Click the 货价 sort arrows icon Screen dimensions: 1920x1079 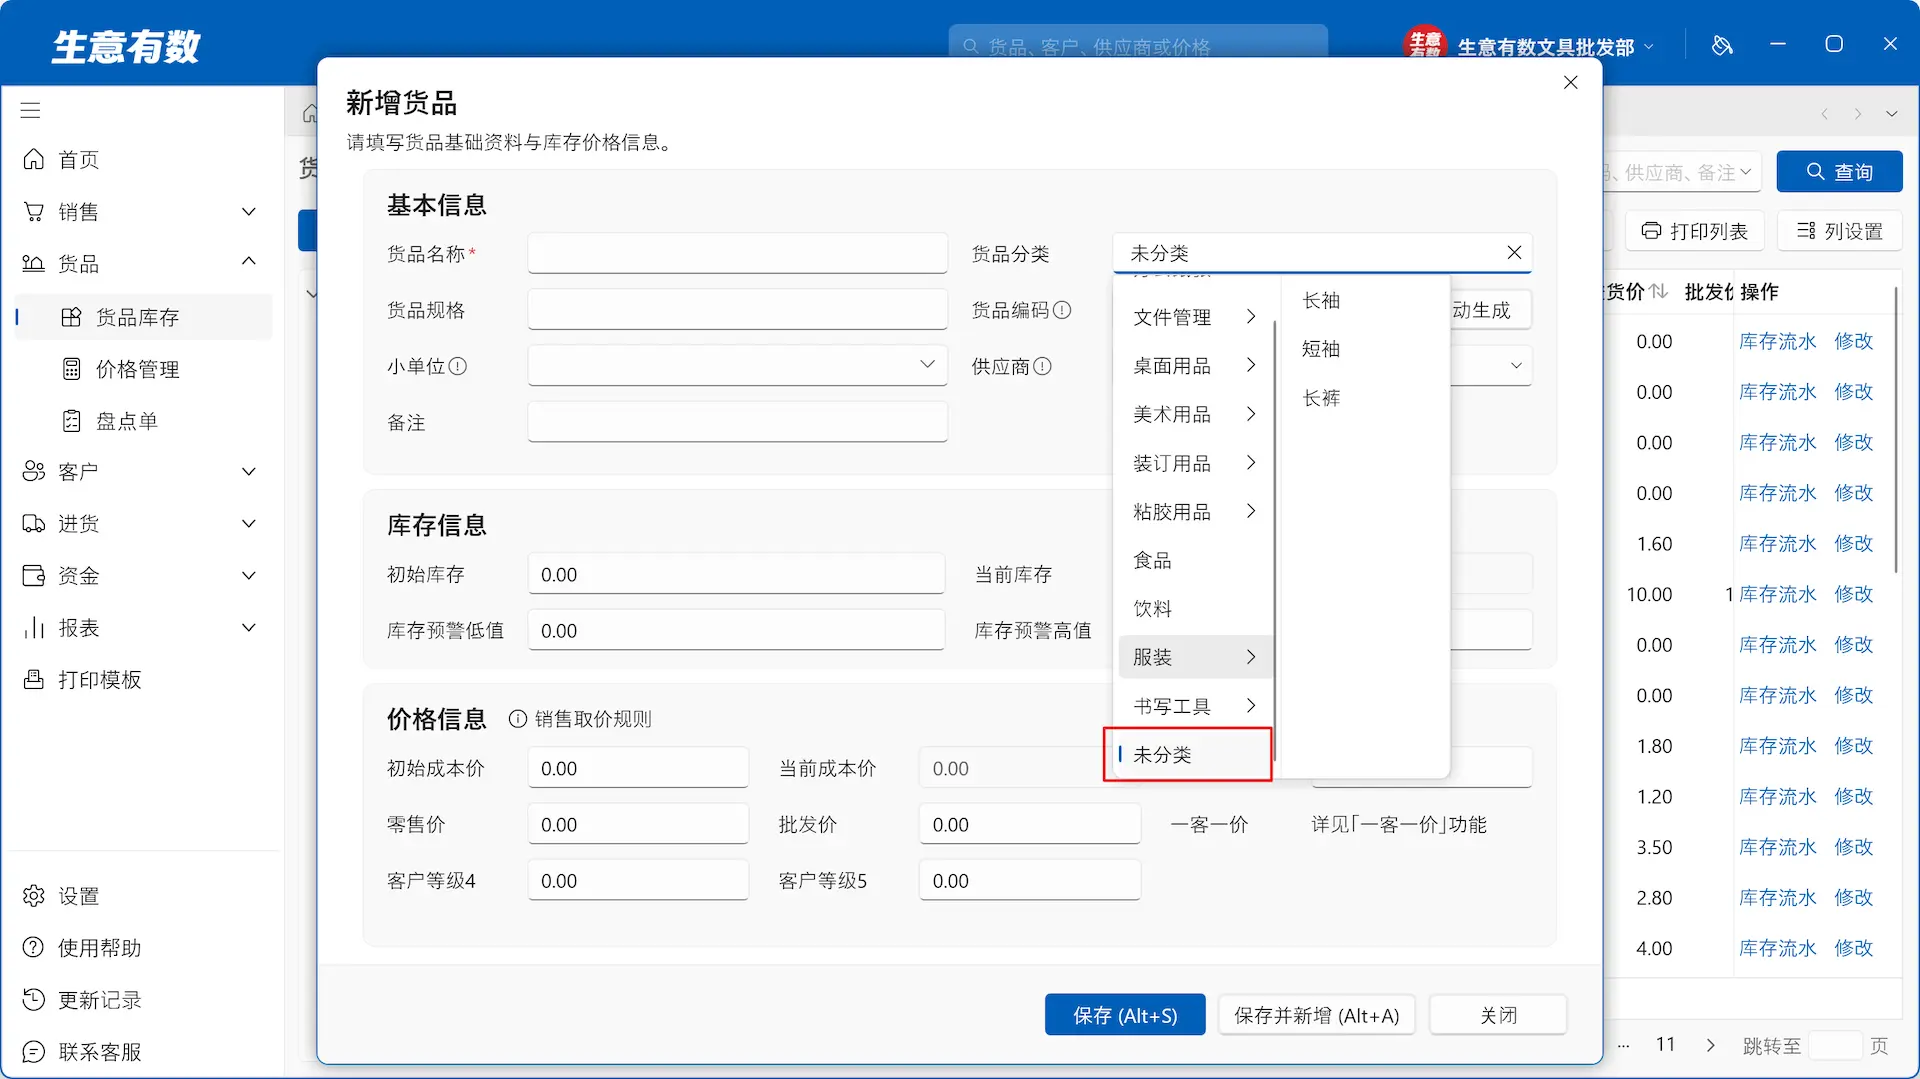[x=1659, y=291]
